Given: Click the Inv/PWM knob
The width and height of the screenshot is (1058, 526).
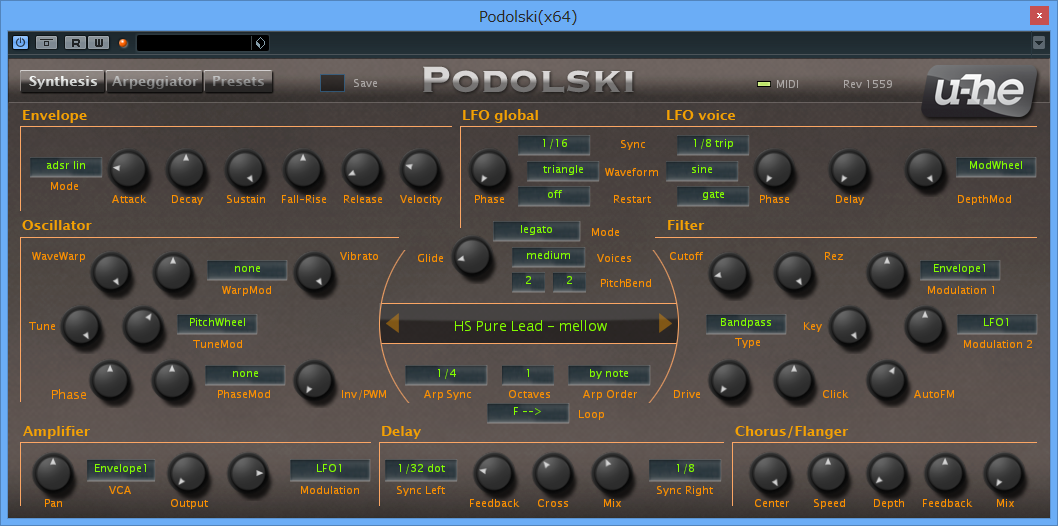Looking at the screenshot, I should coord(315,380).
